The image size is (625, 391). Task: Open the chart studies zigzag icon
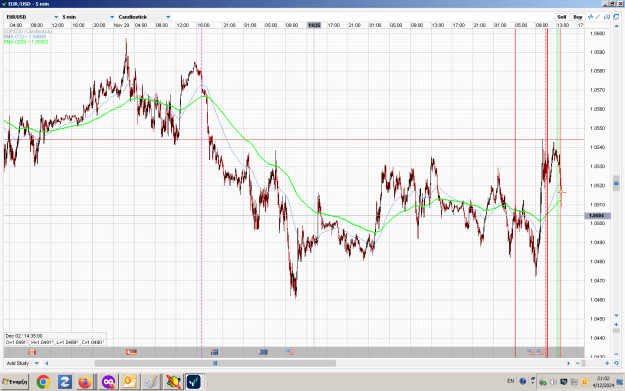(590, 17)
